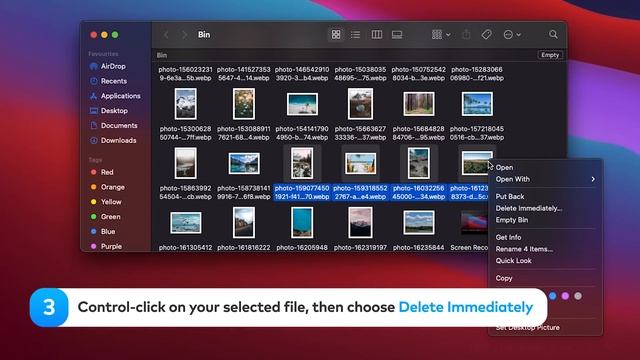This screenshot has width=640, height=360.
Task: Select thumbnail of photo-16032256 file
Action: (419, 163)
